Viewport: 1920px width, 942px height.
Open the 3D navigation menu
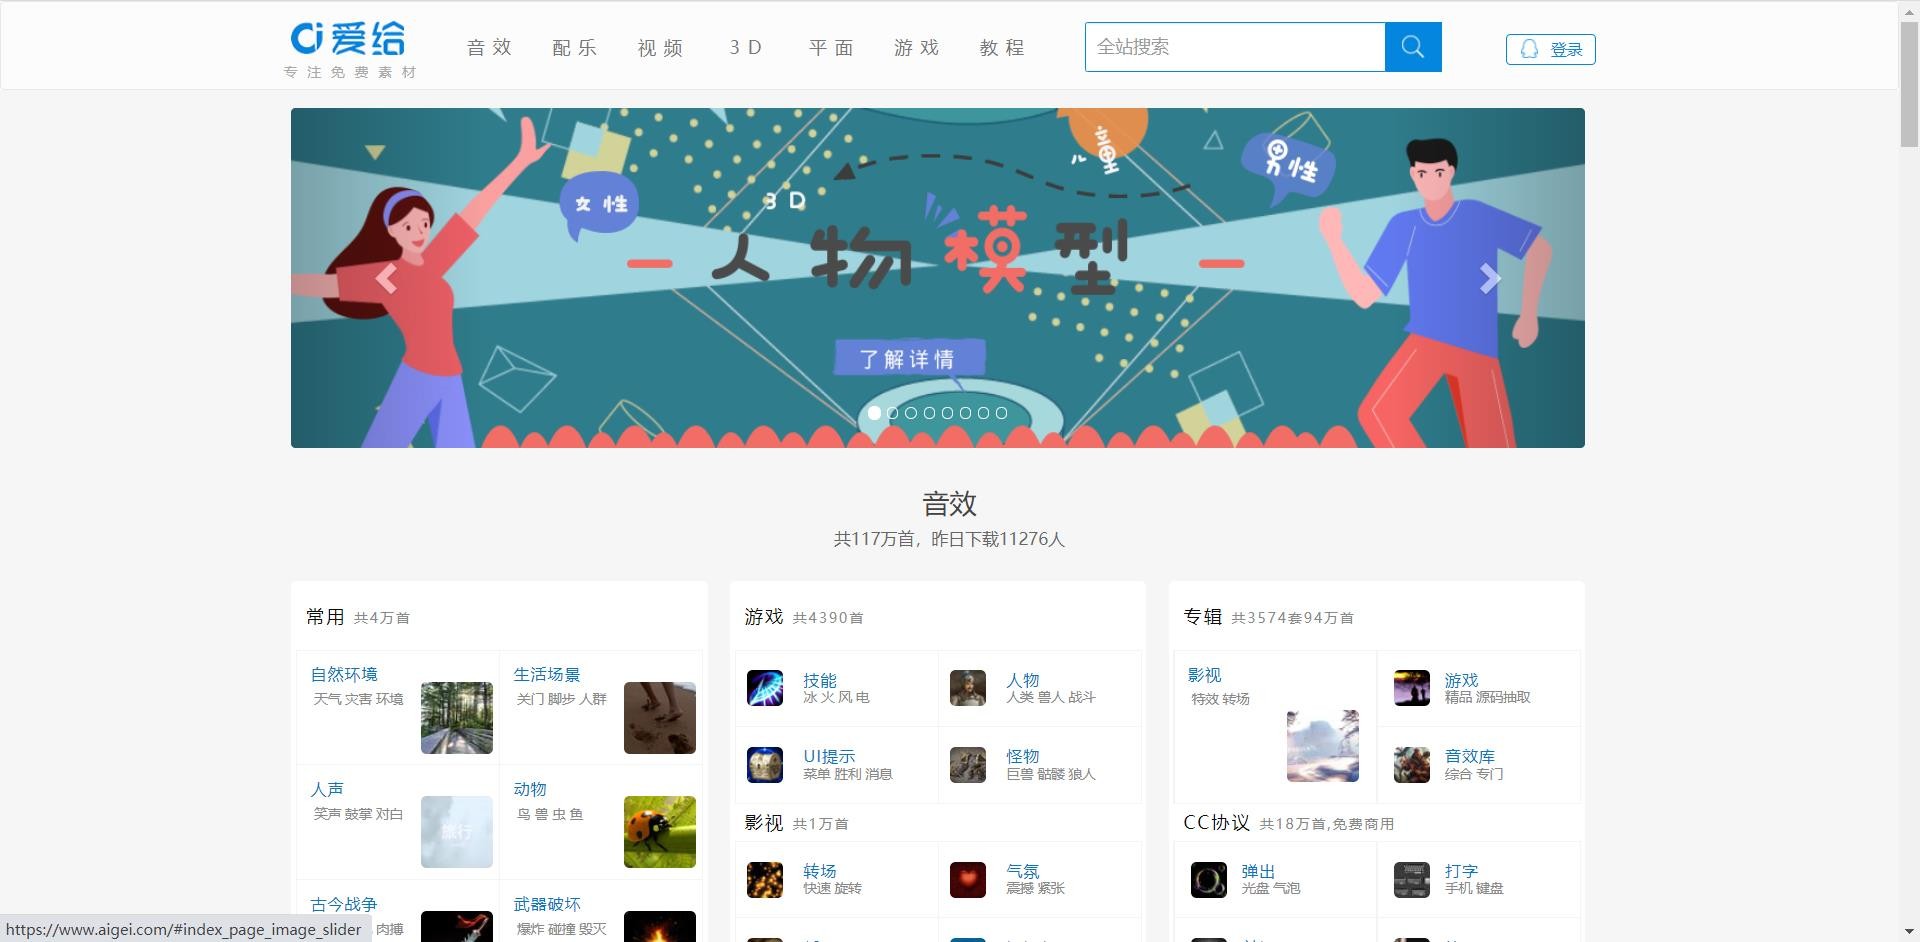(x=745, y=48)
